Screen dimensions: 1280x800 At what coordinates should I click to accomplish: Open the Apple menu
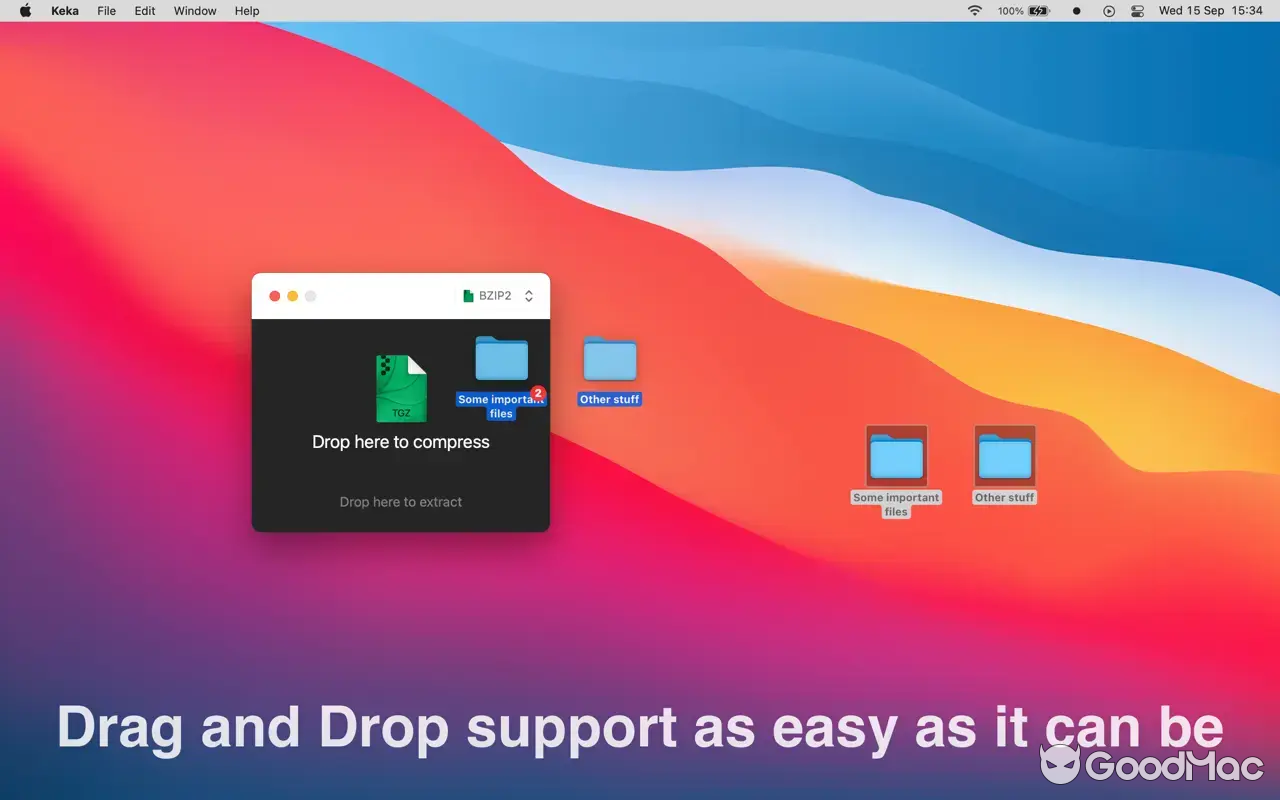(x=26, y=11)
